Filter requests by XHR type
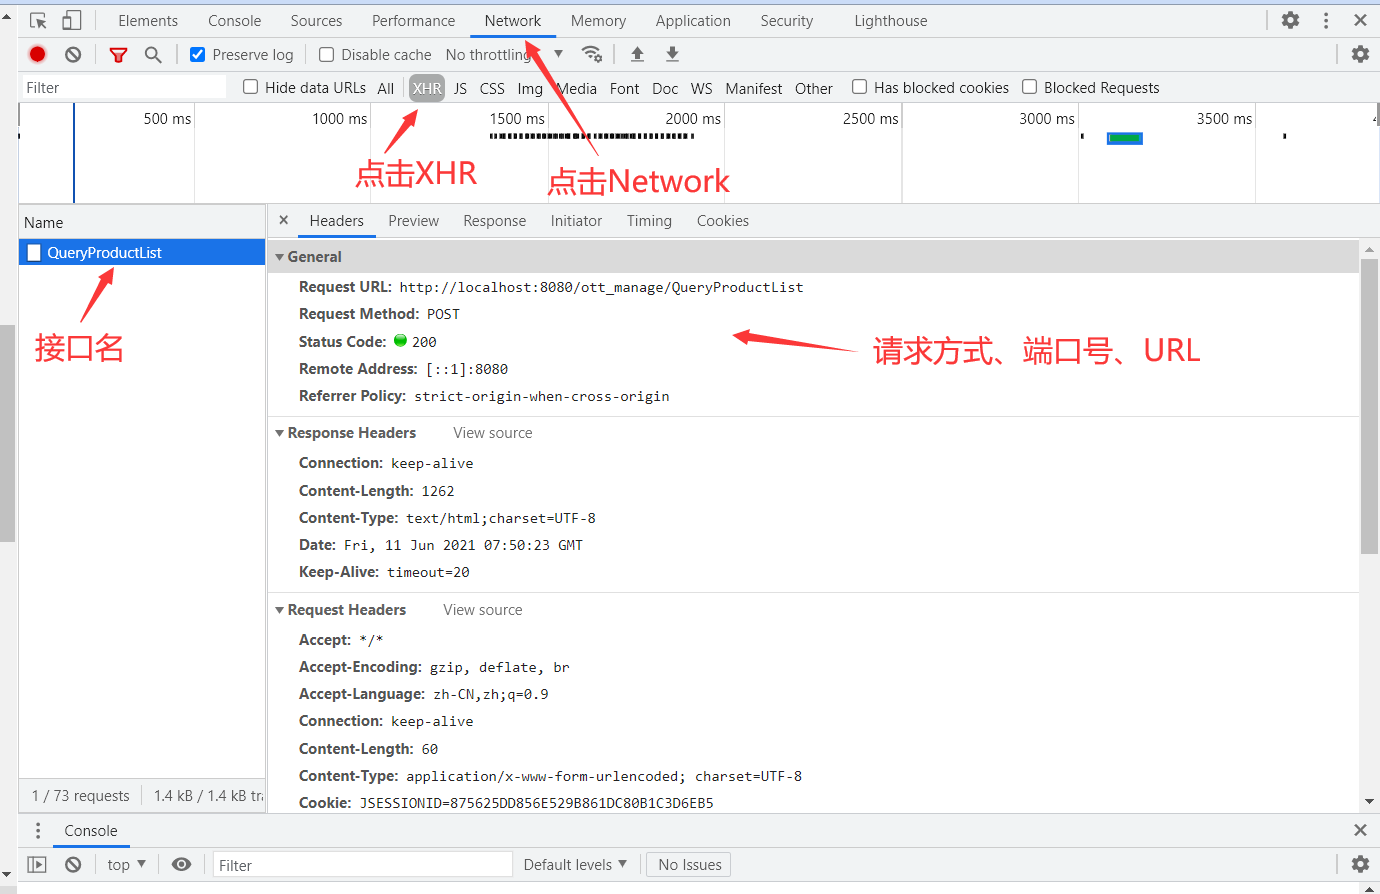The height and width of the screenshot is (894, 1380). point(426,88)
